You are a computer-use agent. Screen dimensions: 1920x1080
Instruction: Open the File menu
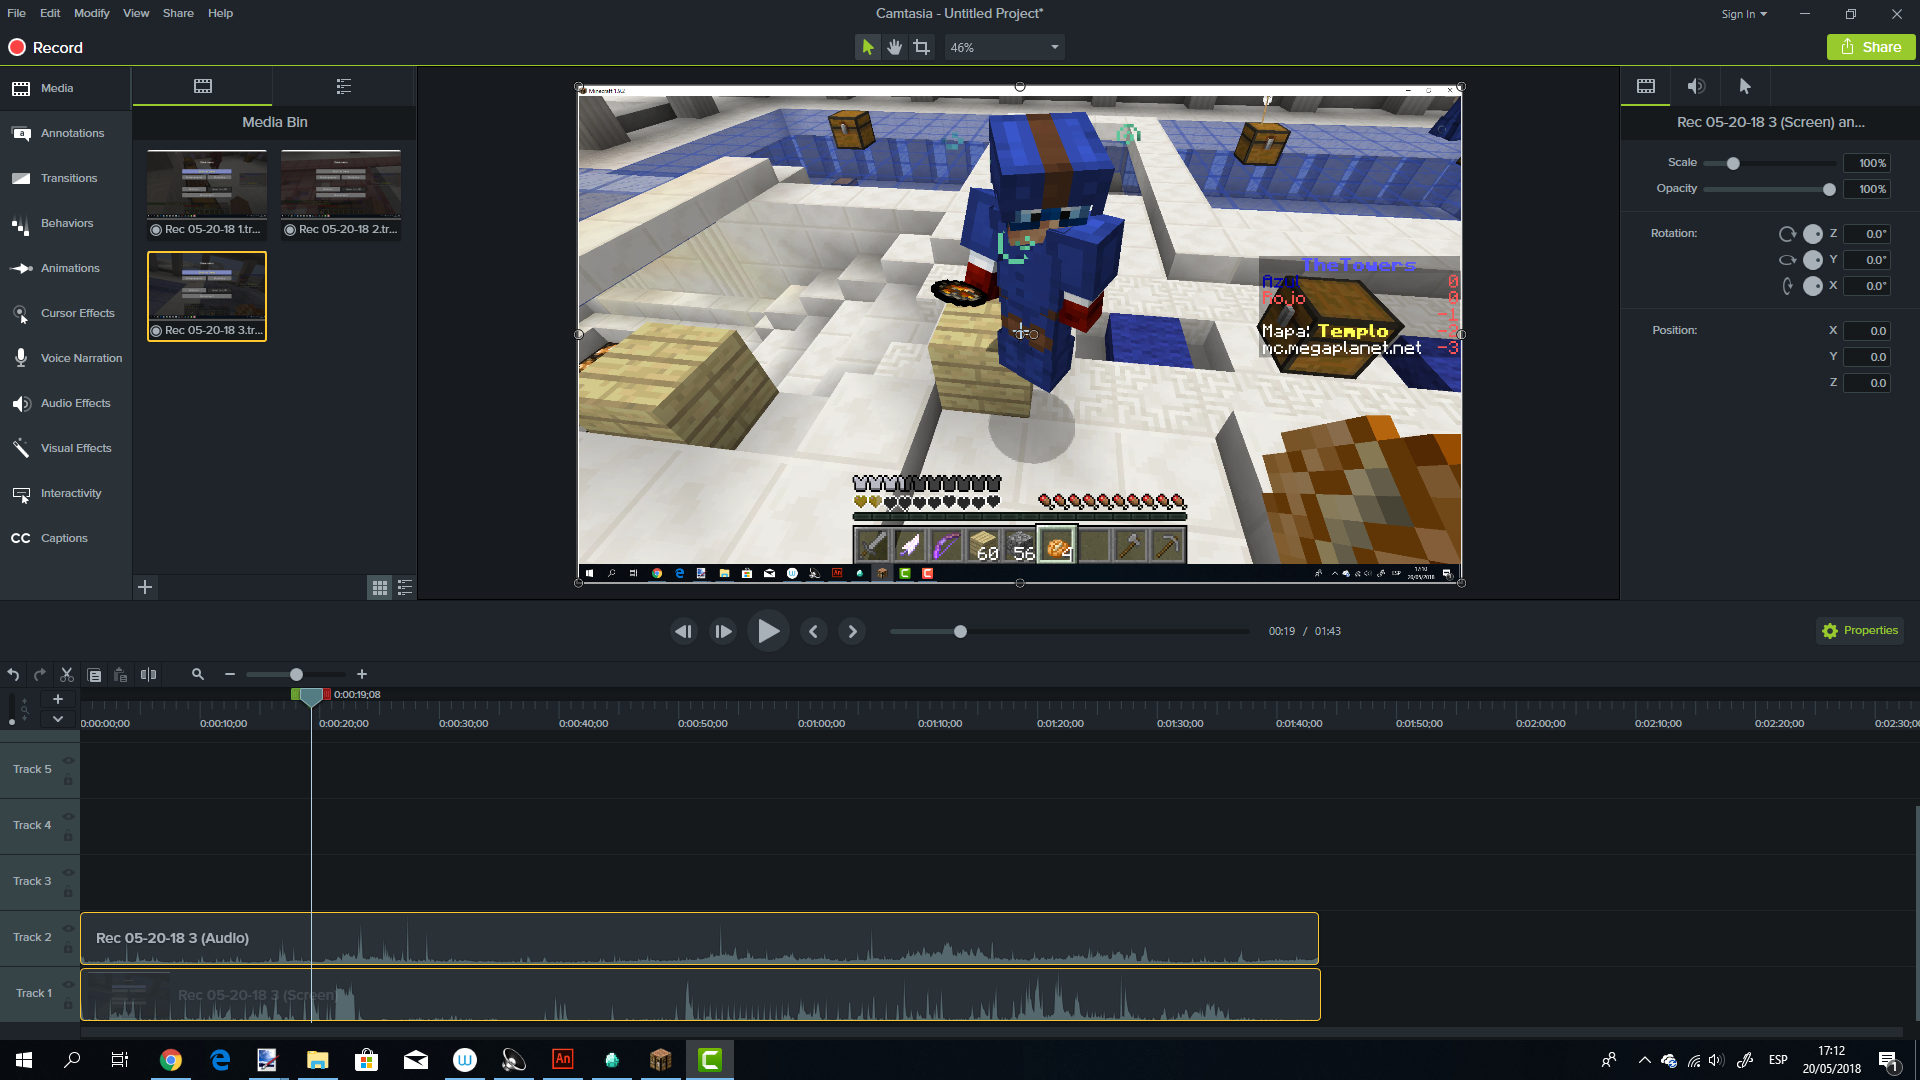[16, 13]
